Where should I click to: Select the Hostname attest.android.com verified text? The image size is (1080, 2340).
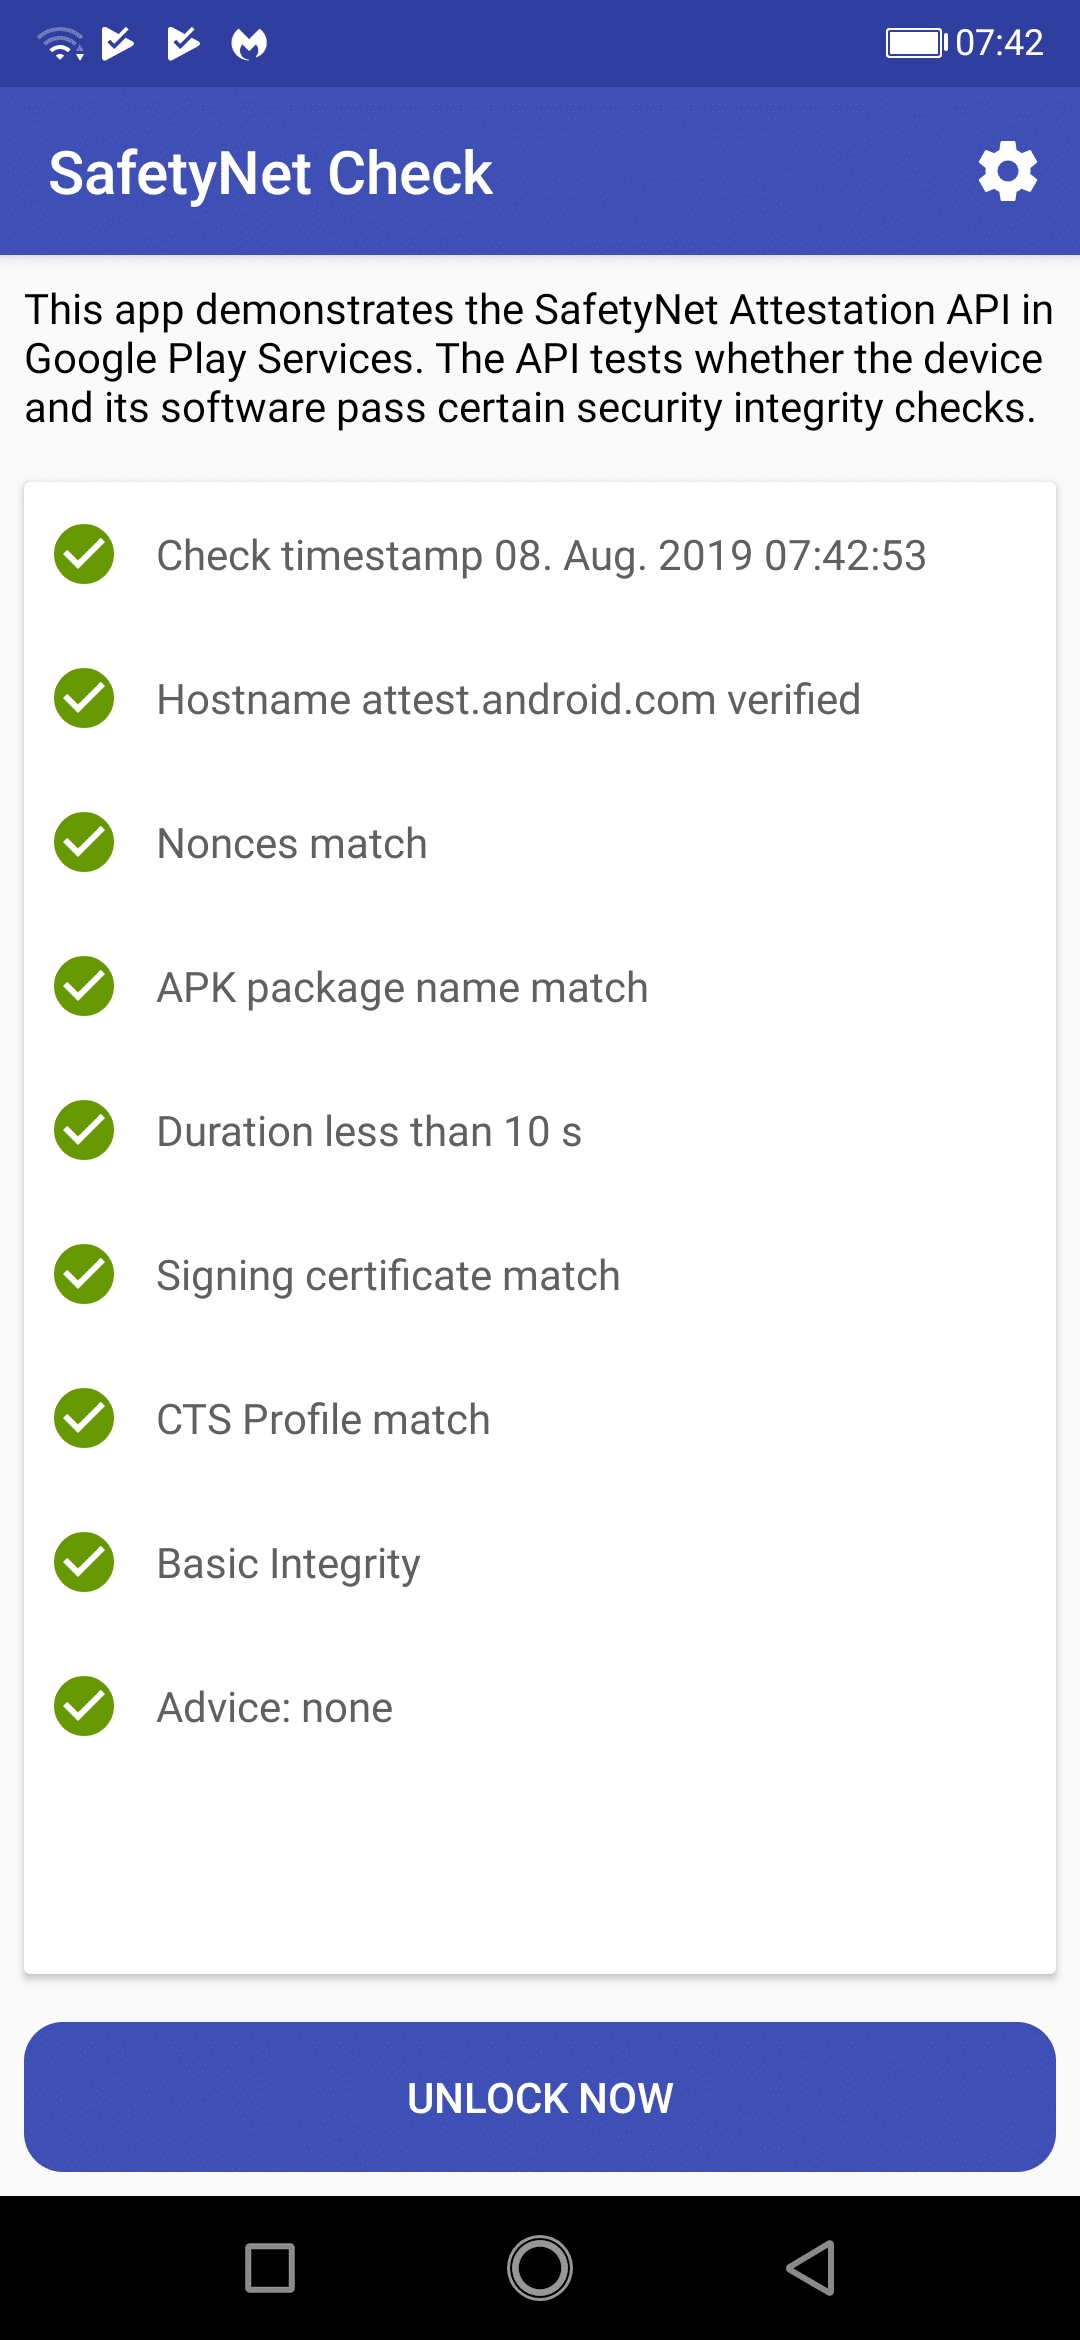[x=508, y=700]
